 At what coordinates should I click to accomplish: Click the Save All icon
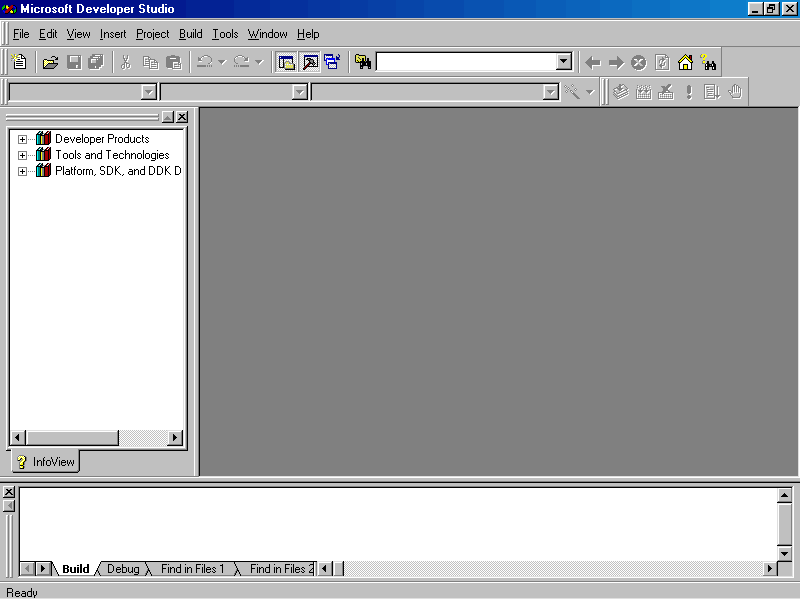pyautogui.click(x=96, y=62)
